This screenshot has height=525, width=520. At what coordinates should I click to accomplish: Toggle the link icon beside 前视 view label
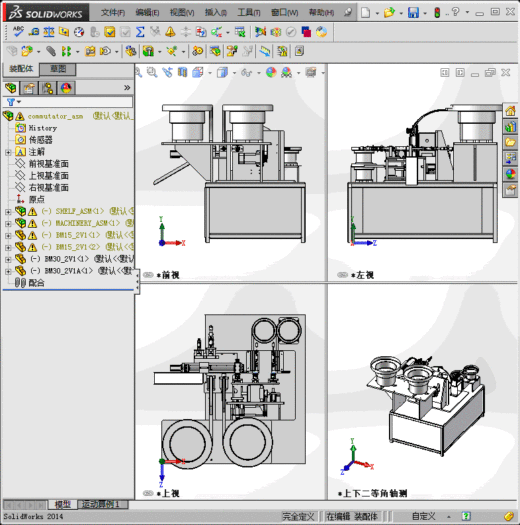point(148,275)
